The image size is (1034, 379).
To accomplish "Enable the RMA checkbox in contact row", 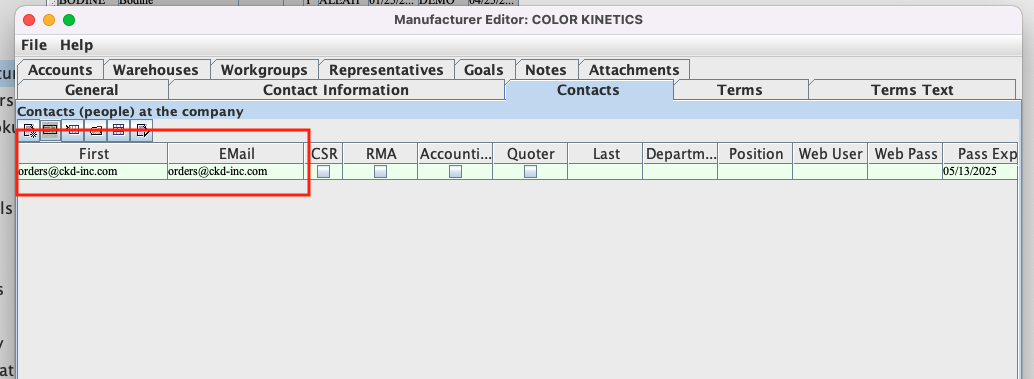I will tap(380, 171).
